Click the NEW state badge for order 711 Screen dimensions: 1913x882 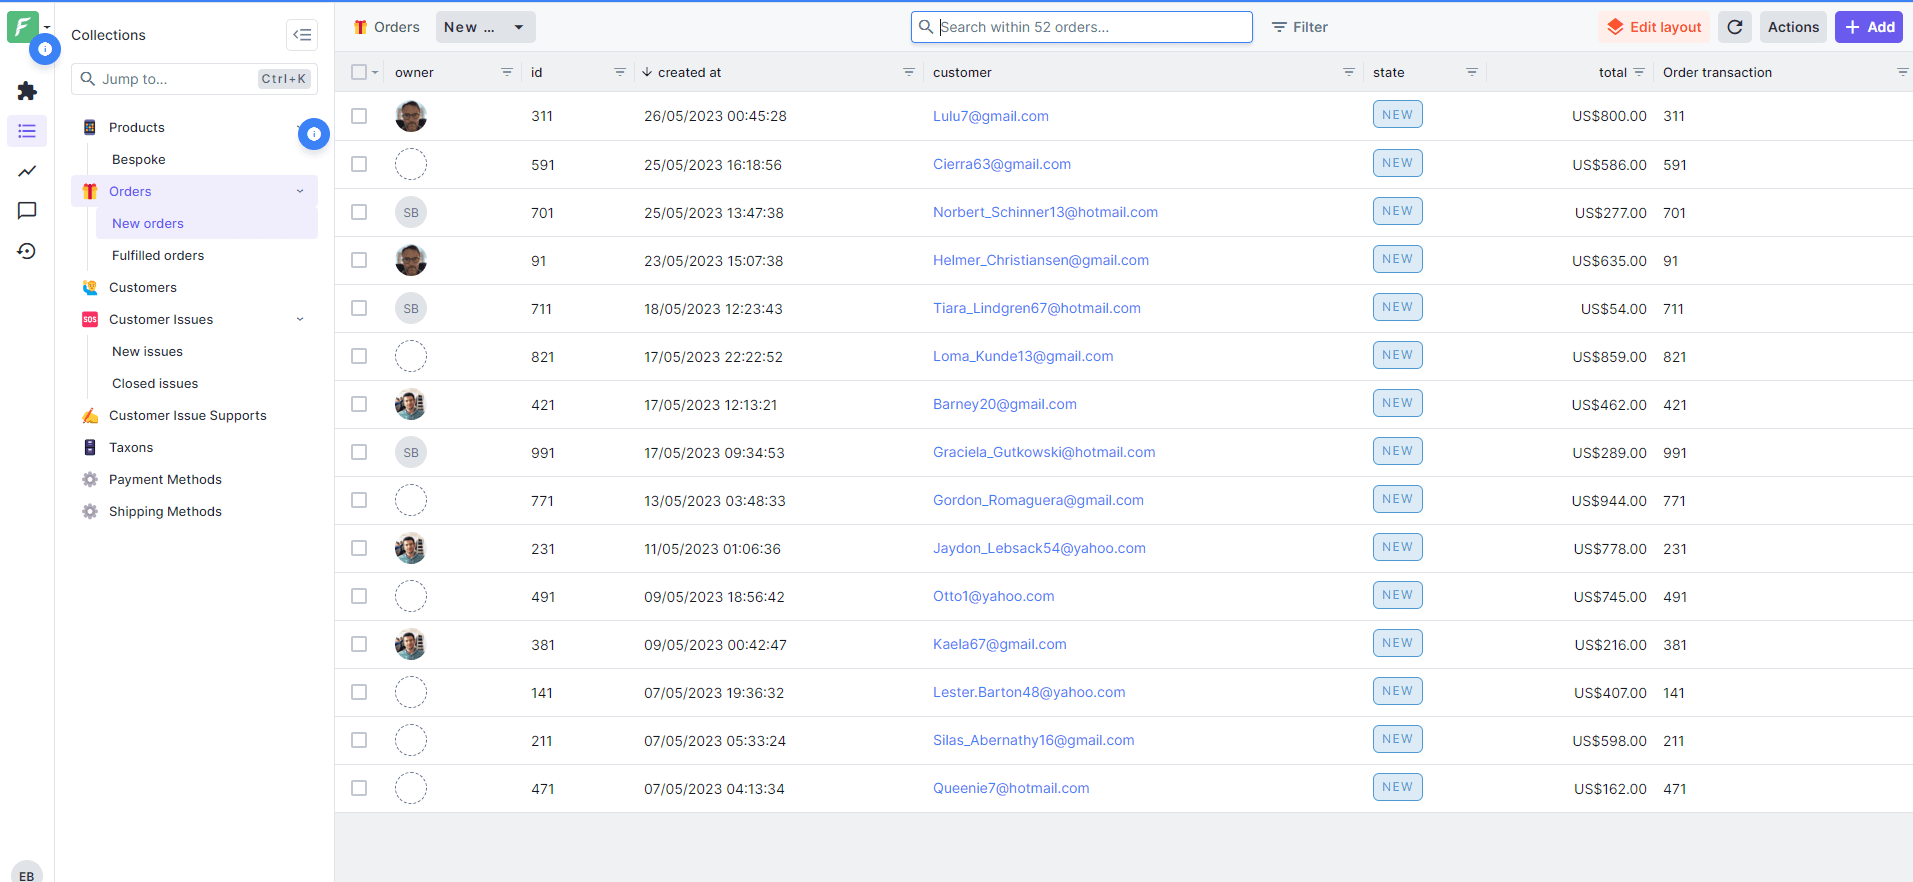click(x=1397, y=307)
